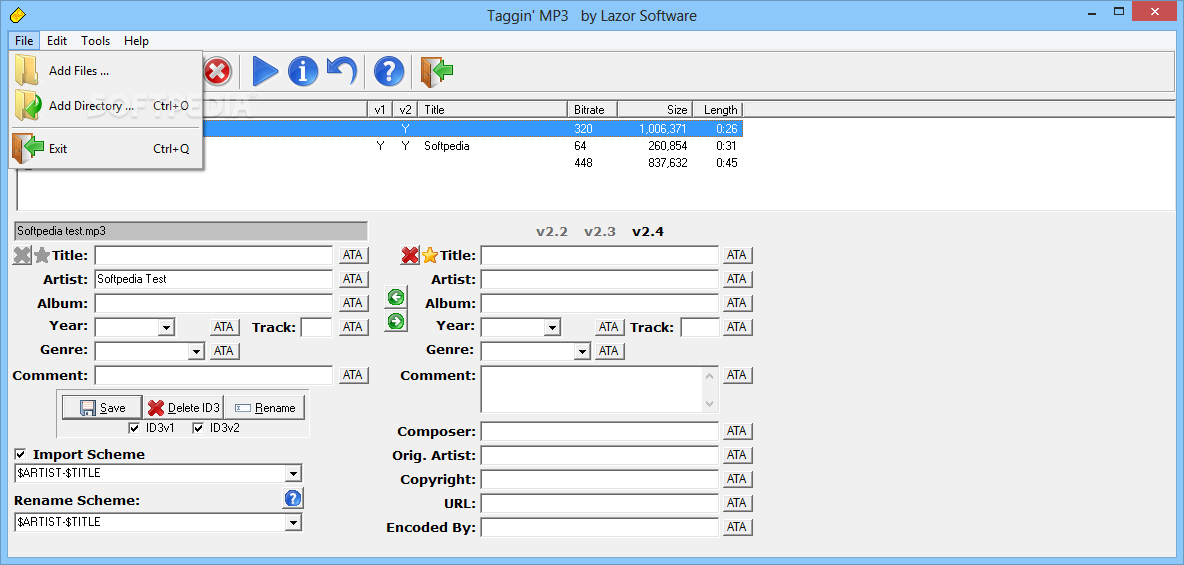Click the app icon in title bar
Image resolution: width=1184 pixels, height=565 pixels.
pos(18,14)
